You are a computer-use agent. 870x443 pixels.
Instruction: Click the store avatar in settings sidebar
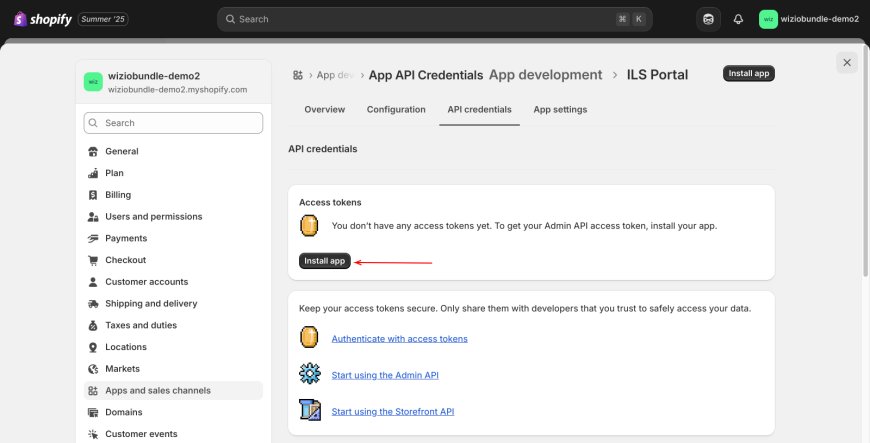(93, 82)
